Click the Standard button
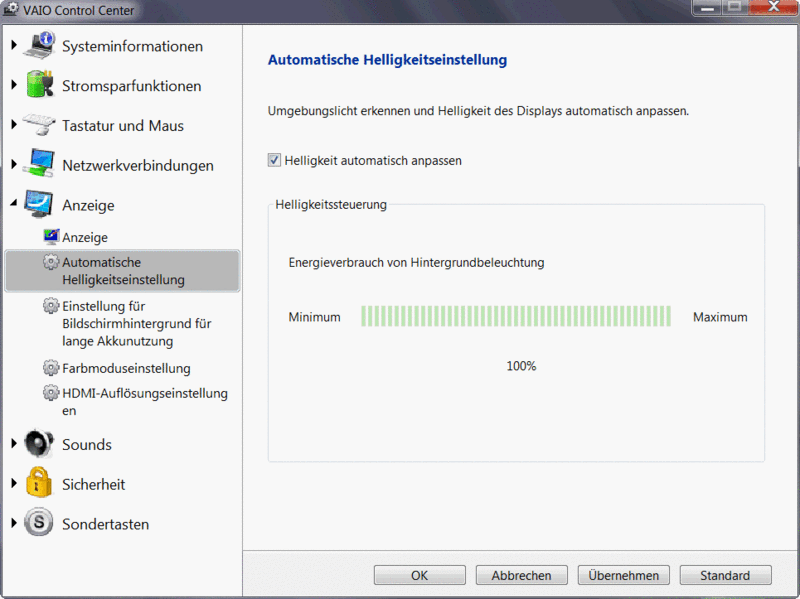 [x=725, y=575]
